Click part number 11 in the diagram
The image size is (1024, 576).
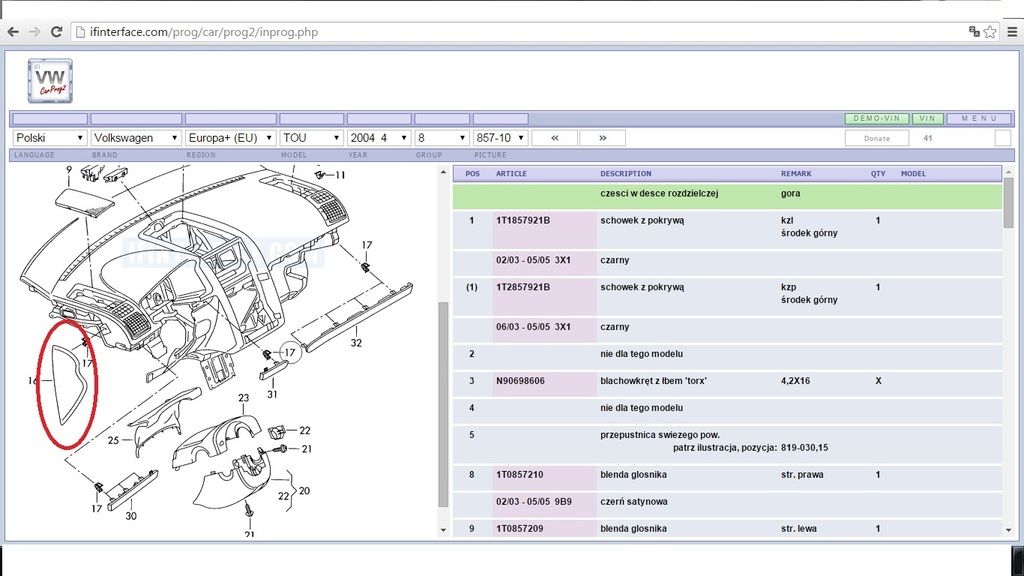coord(340,175)
